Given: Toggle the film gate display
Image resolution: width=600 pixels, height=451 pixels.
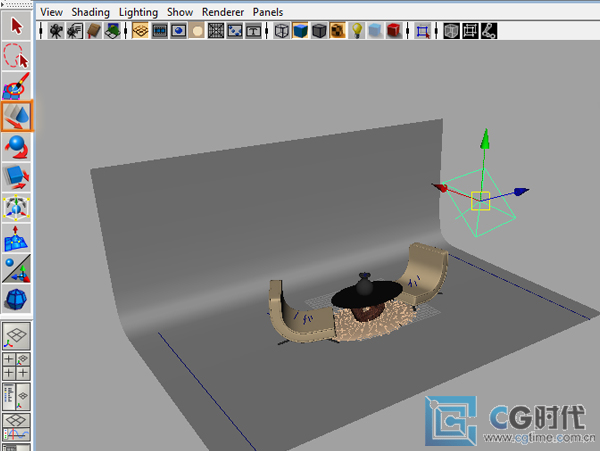Looking at the screenshot, I should 160,31.
